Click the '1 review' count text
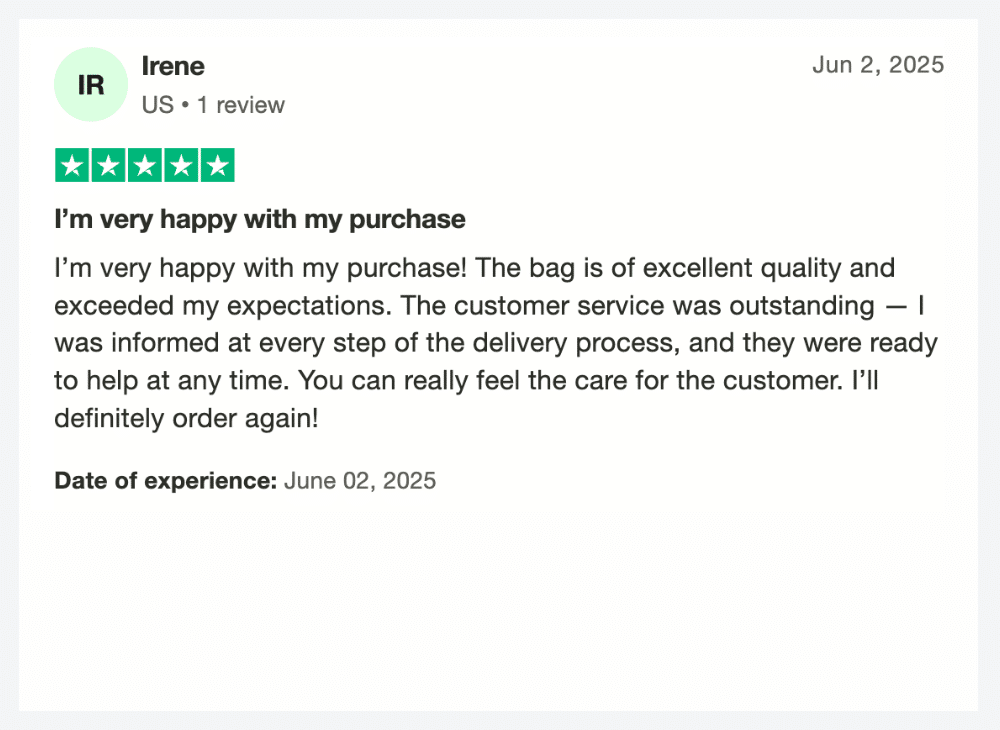1000x730 pixels. 240,105
